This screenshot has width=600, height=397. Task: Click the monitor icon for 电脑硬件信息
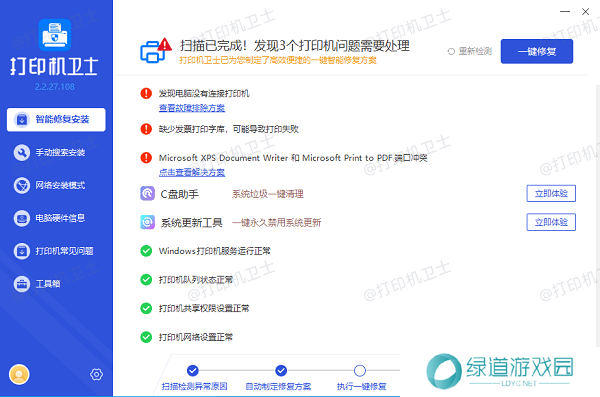[x=22, y=219]
